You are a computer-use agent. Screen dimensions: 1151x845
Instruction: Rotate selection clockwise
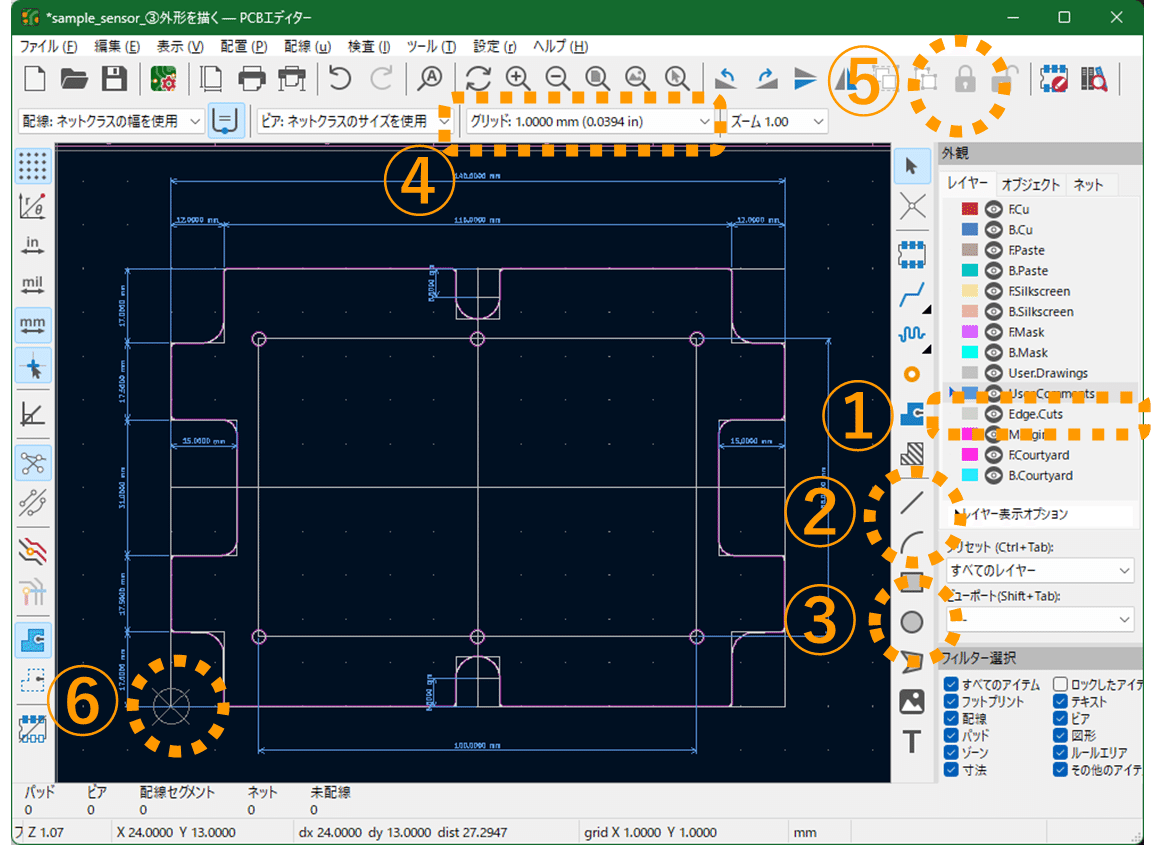click(x=766, y=78)
